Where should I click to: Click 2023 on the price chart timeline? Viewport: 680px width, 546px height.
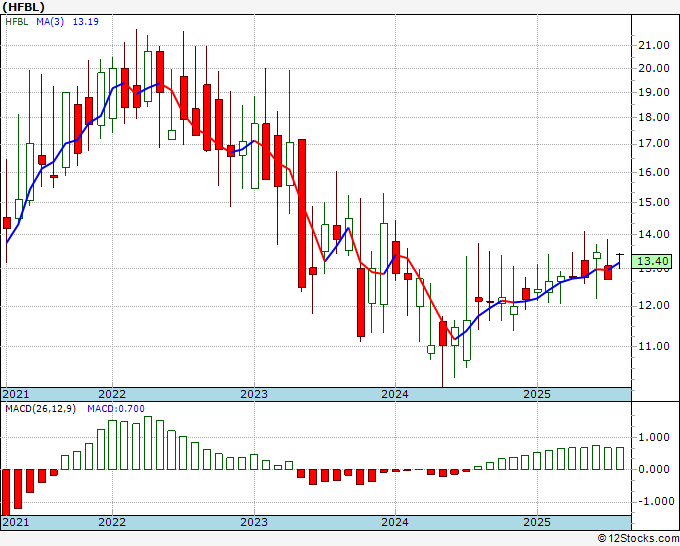(254, 394)
